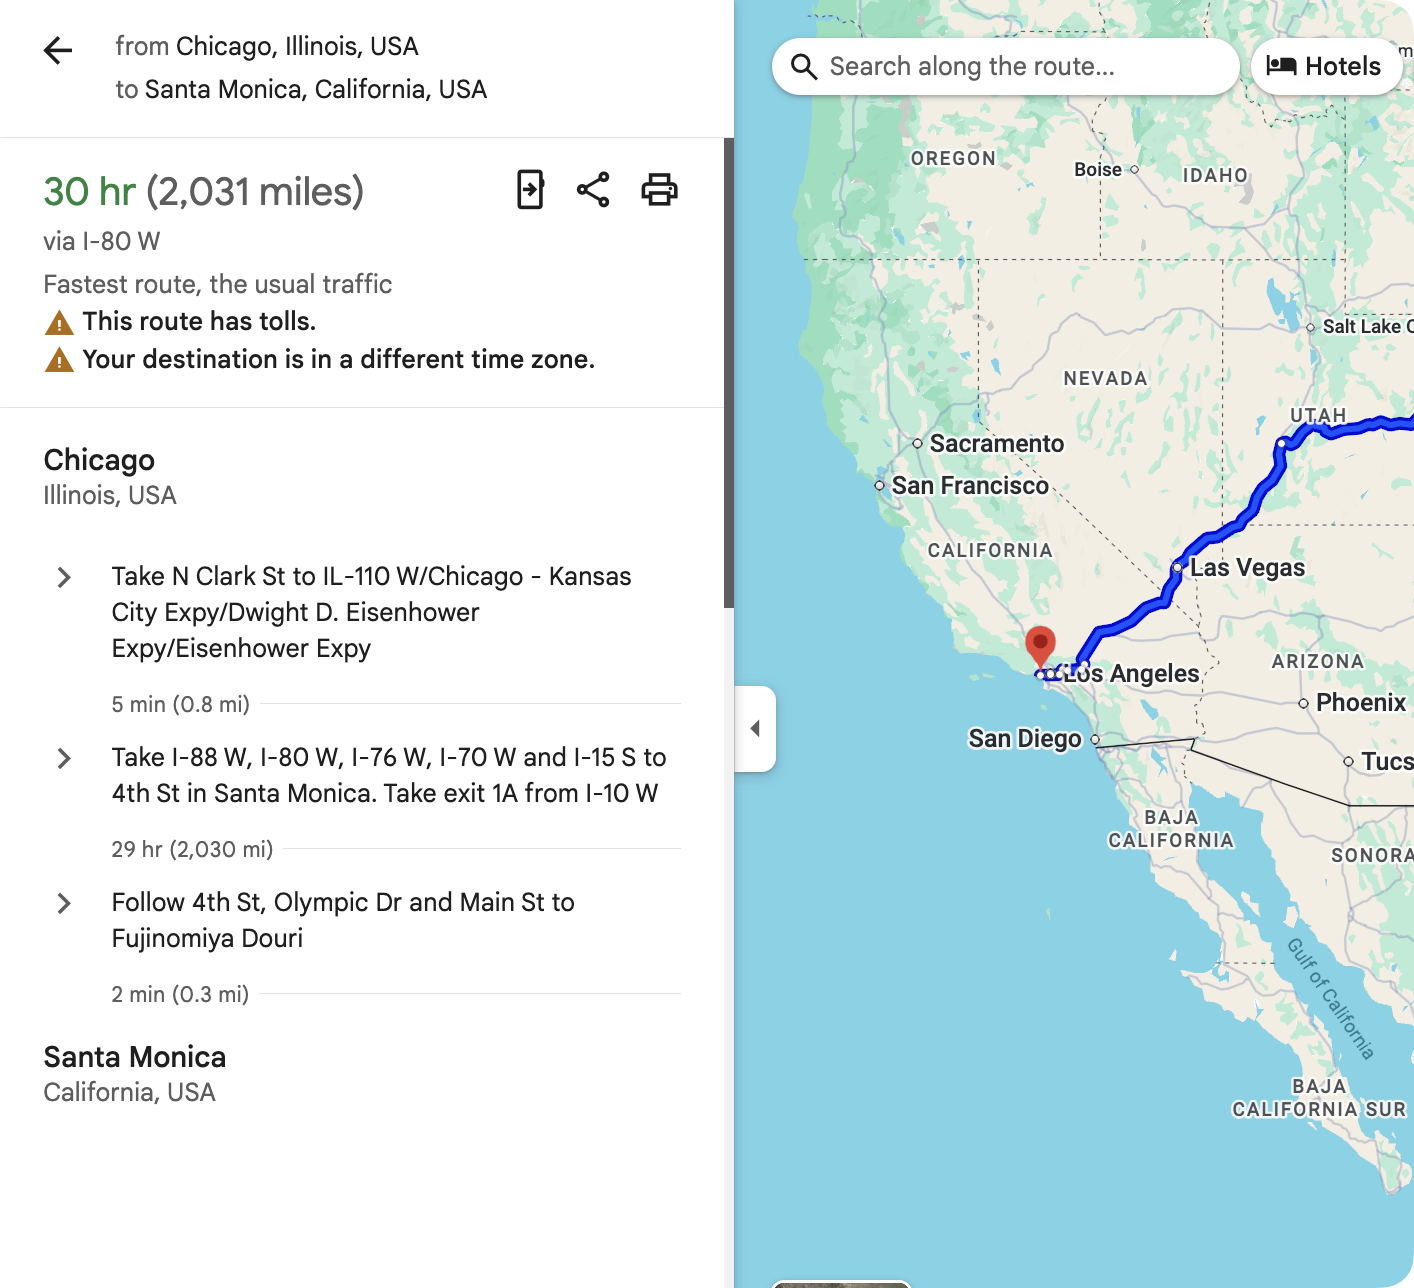1414x1288 pixels.
Task: Expand the N Clark St step
Action: coord(64,577)
